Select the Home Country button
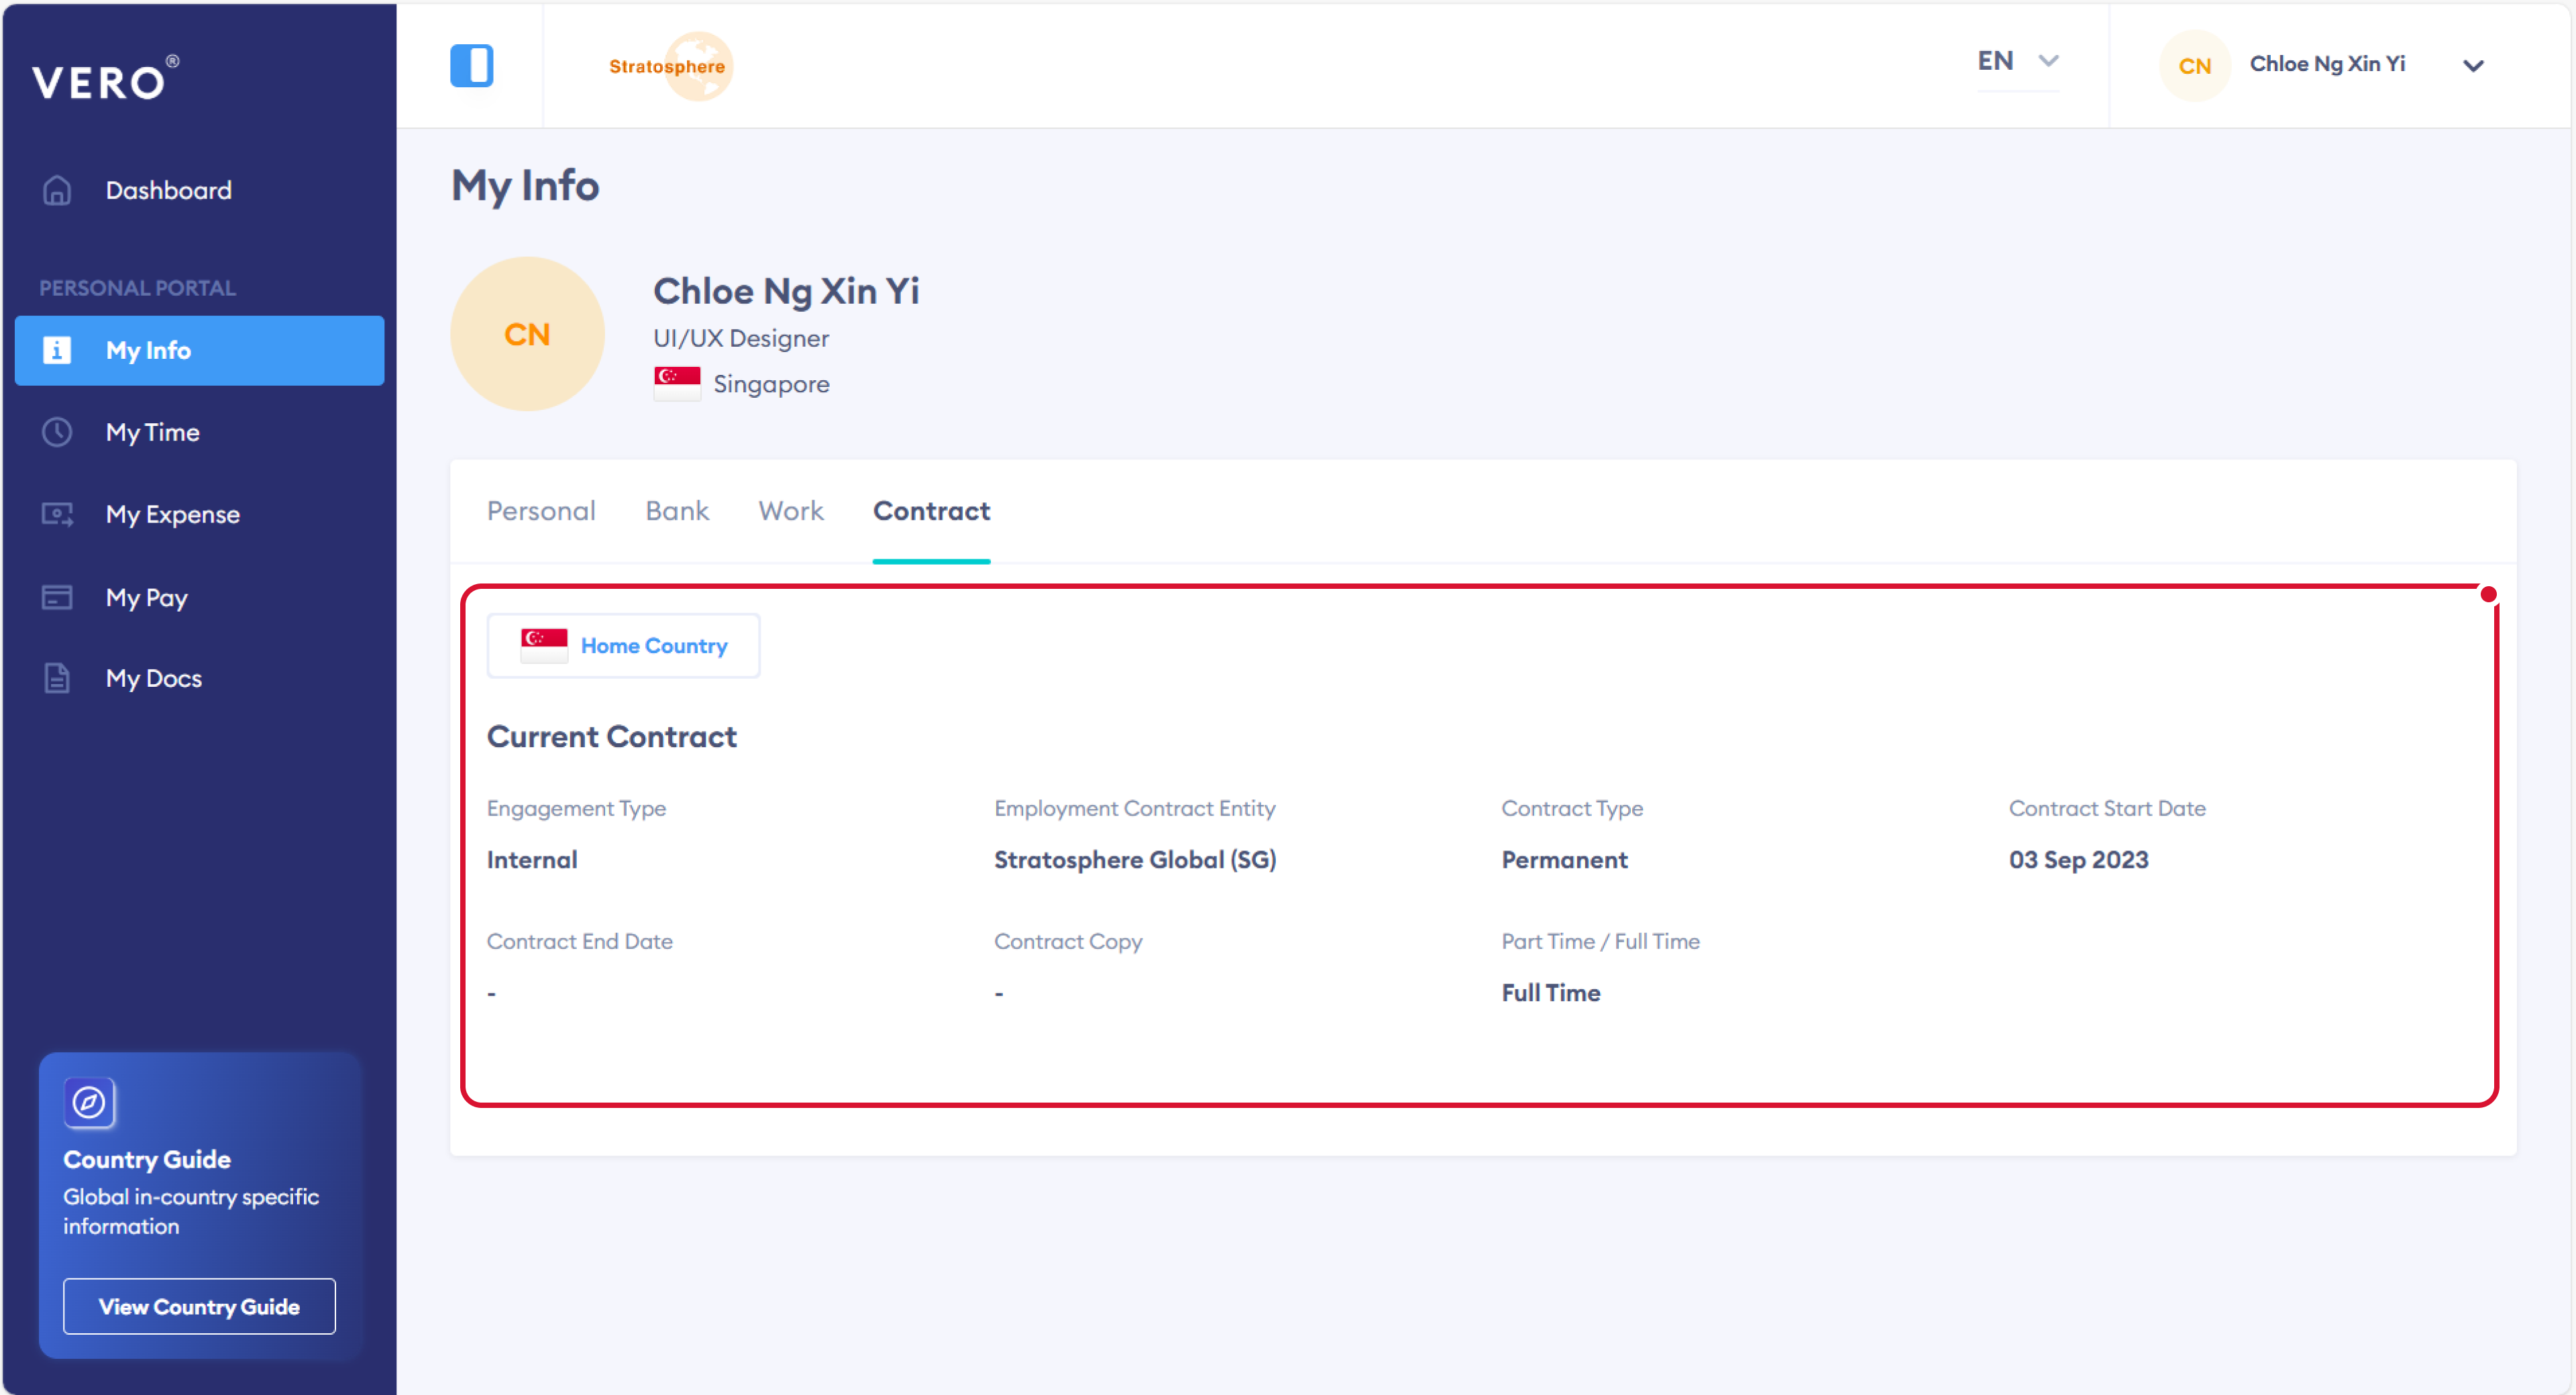The width and height of the screenshot is (2576, 1395). tap(623, 646)
